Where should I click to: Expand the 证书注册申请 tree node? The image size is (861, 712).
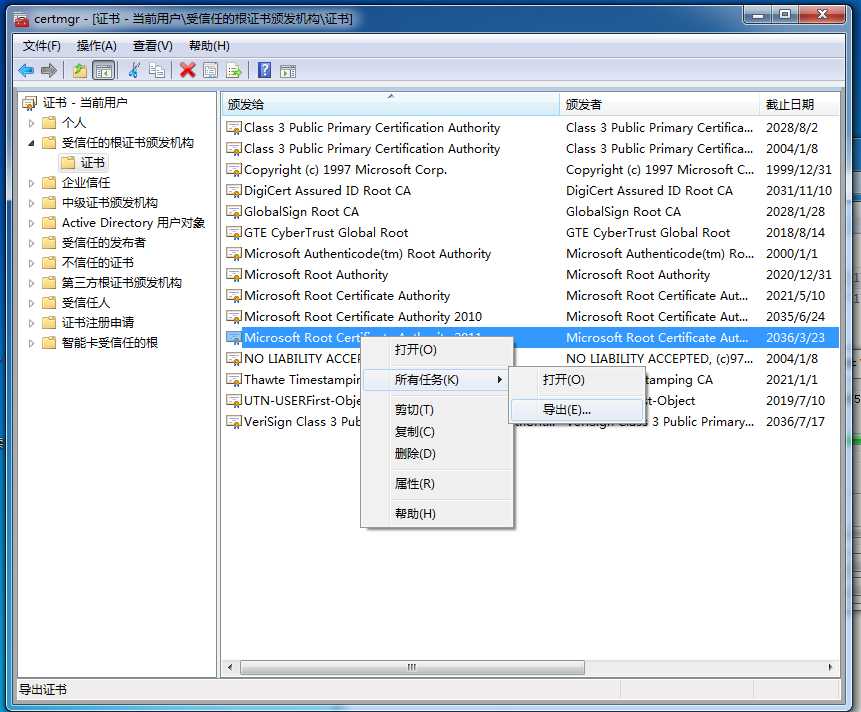coord(31,323)
